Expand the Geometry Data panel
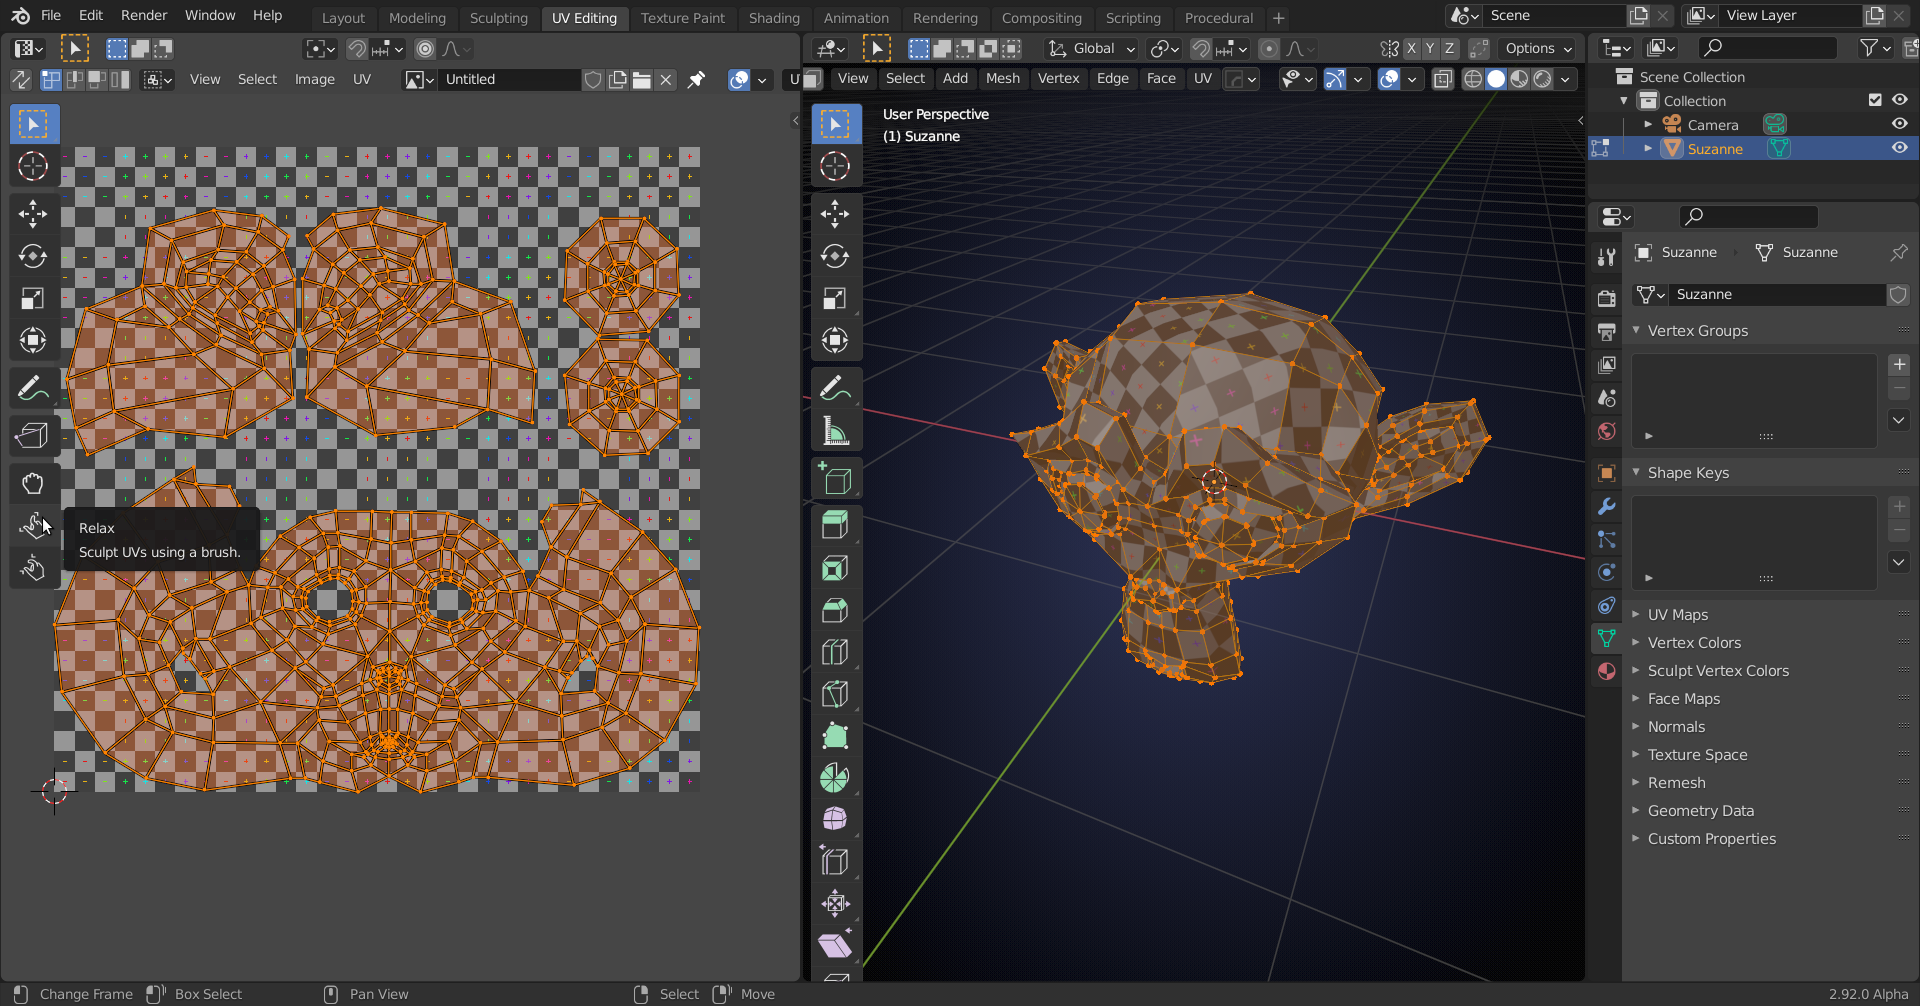Image resolution: width=1920 pixels, height=1006 pixels. point(1700,811)
